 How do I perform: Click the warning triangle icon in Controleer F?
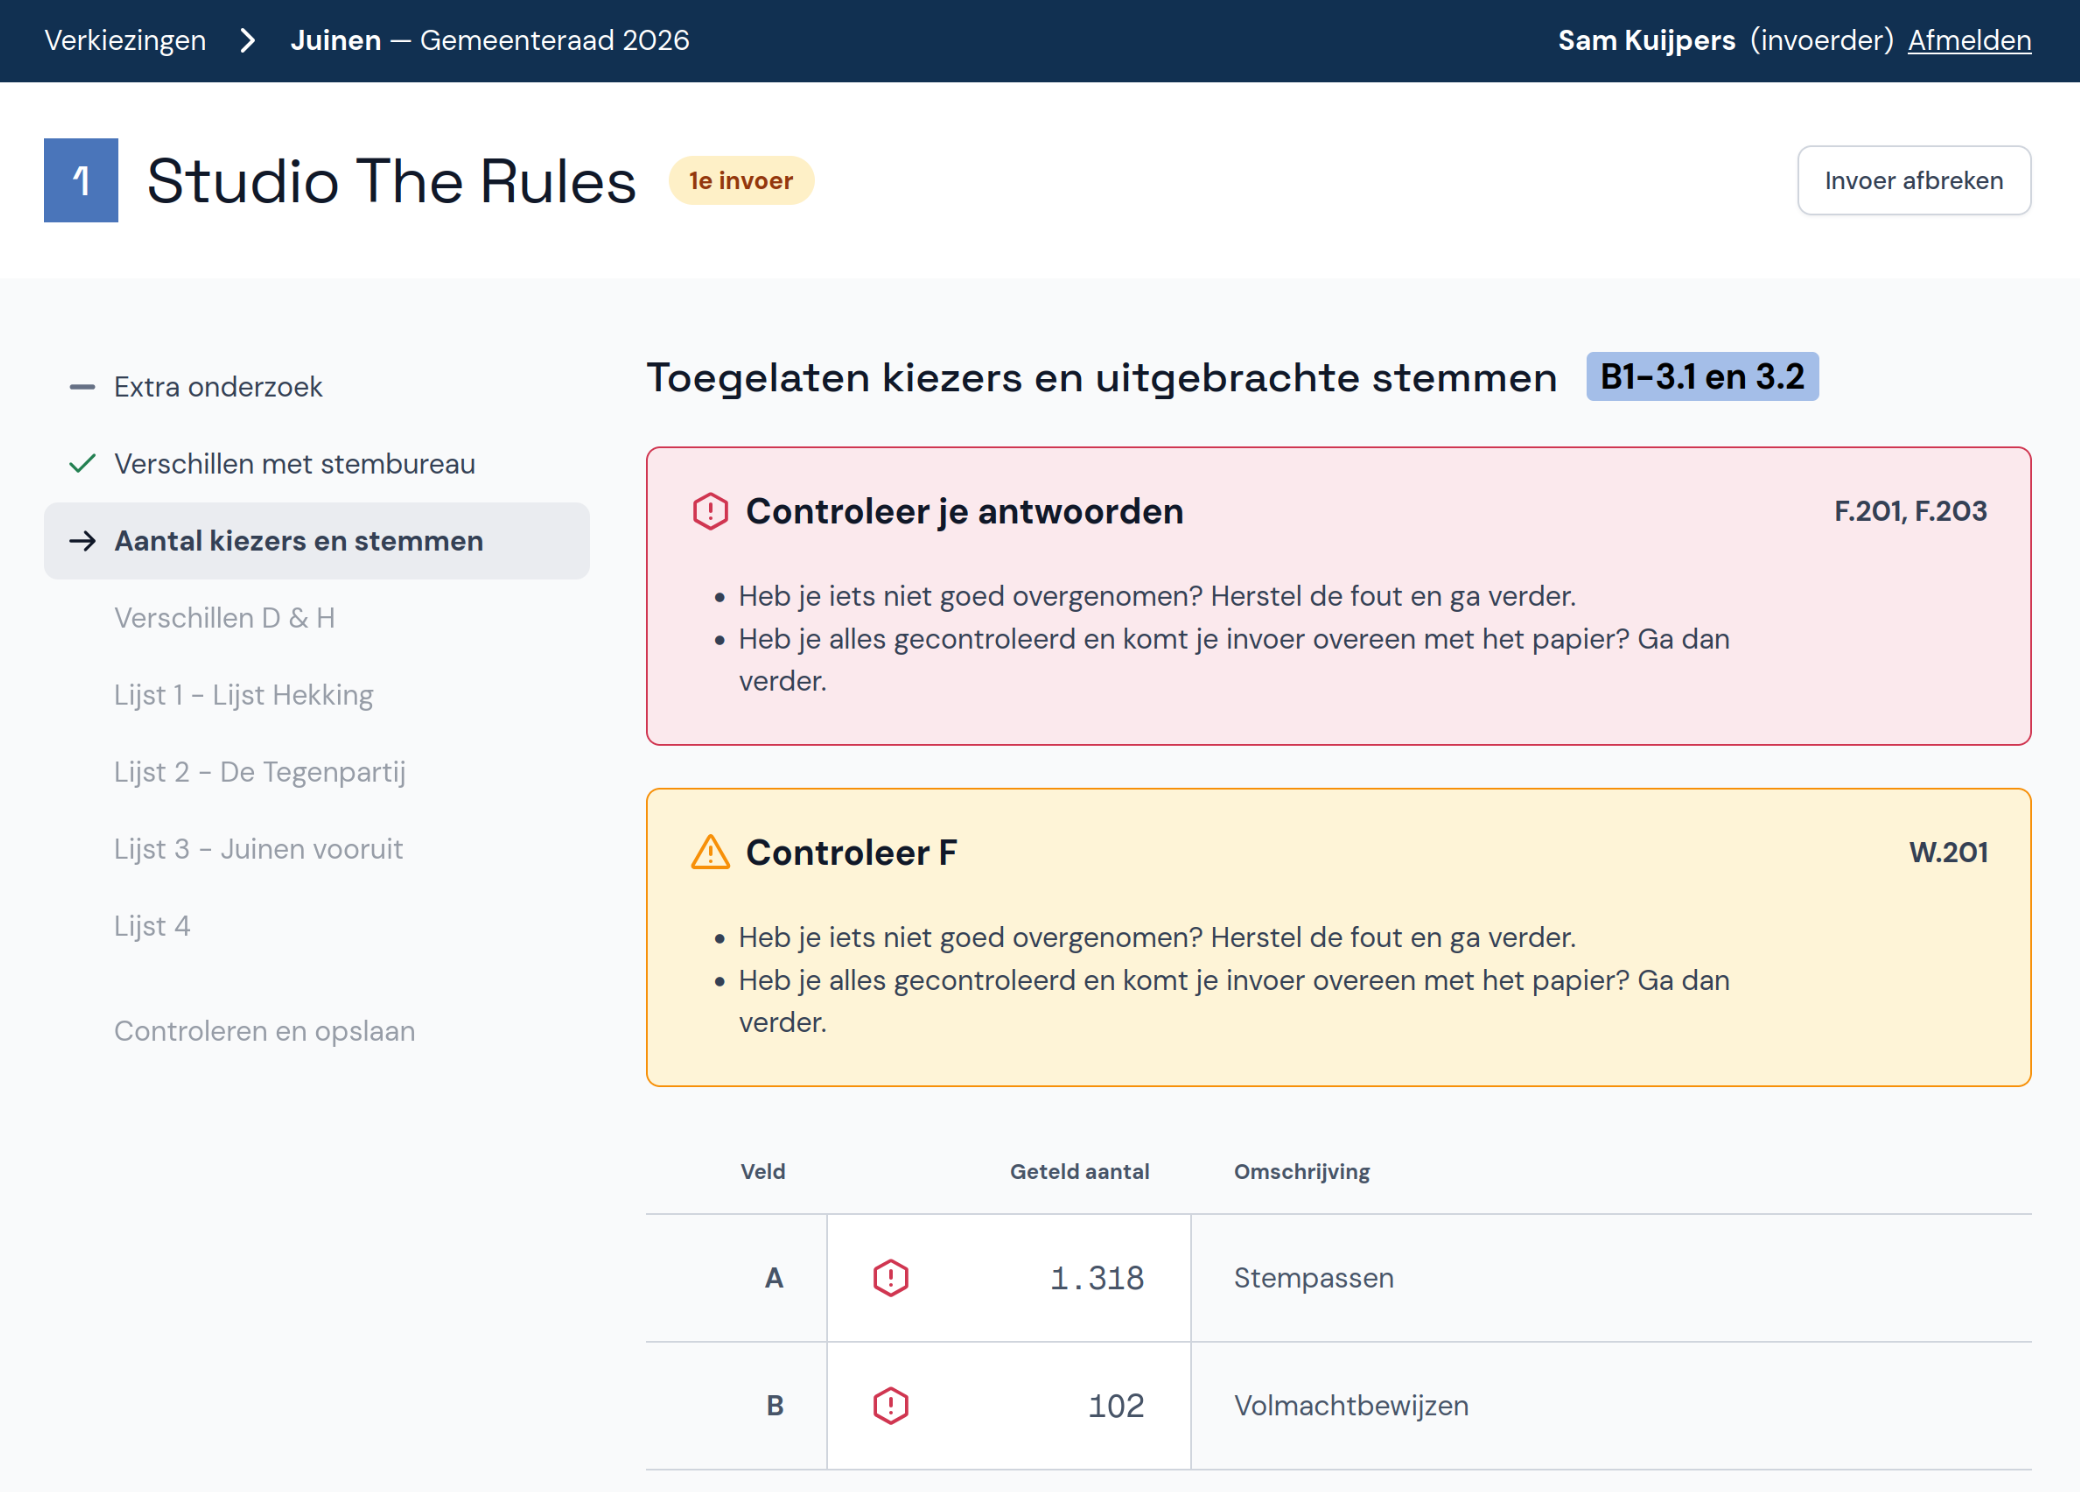pos(710,852)
